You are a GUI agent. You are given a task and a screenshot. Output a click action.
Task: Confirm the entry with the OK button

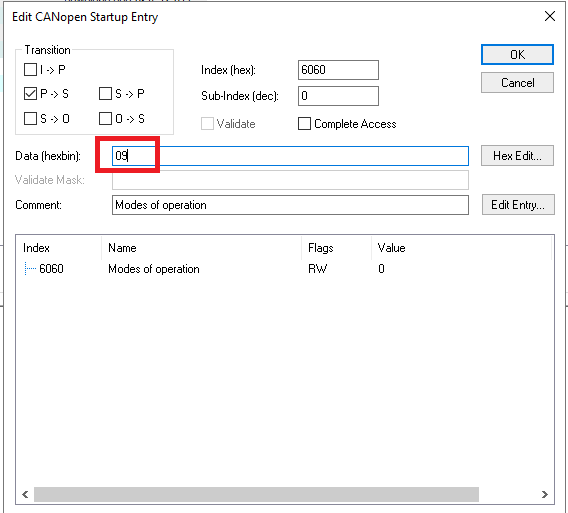point(517,55)
